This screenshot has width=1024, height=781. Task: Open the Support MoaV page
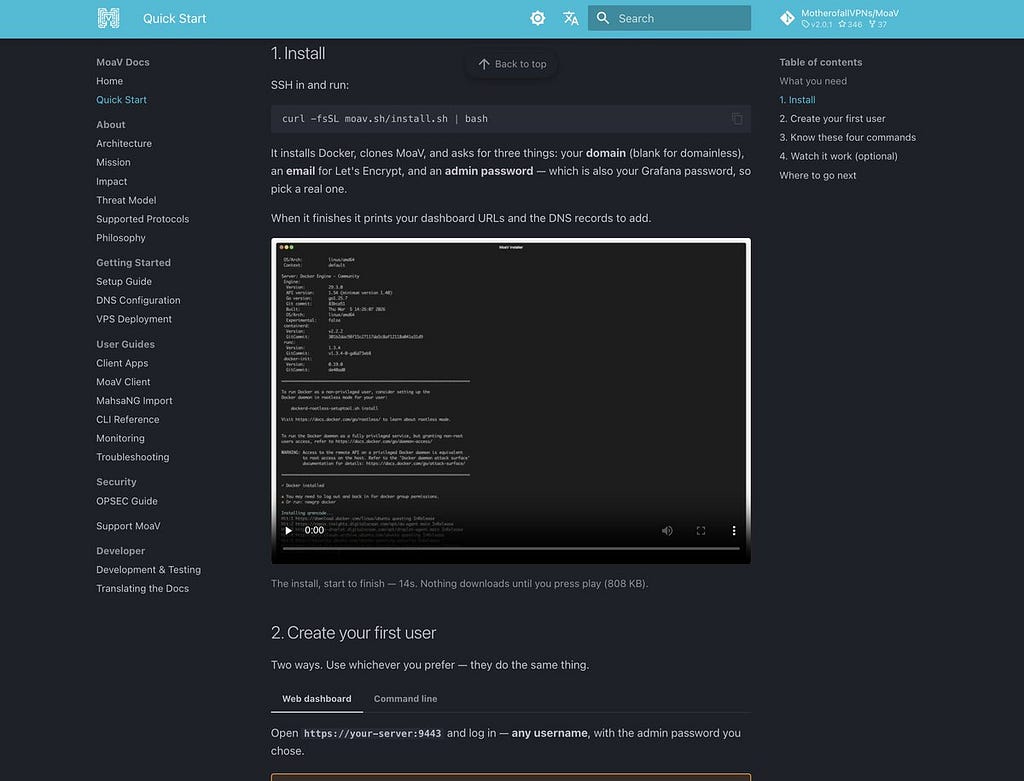128,526
